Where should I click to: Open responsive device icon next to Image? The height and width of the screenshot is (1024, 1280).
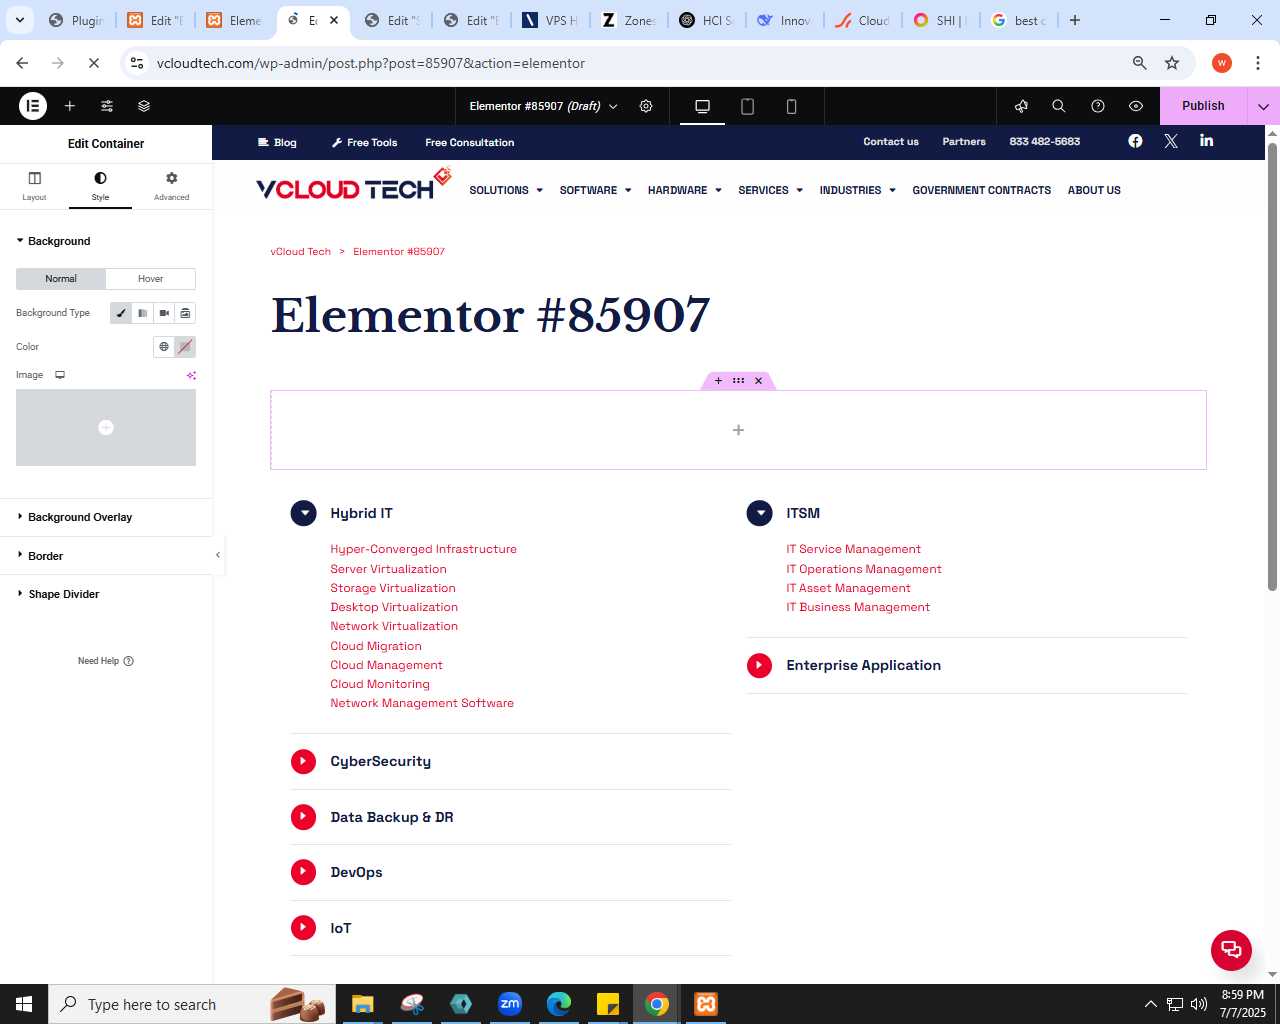[x=60, y=375]
